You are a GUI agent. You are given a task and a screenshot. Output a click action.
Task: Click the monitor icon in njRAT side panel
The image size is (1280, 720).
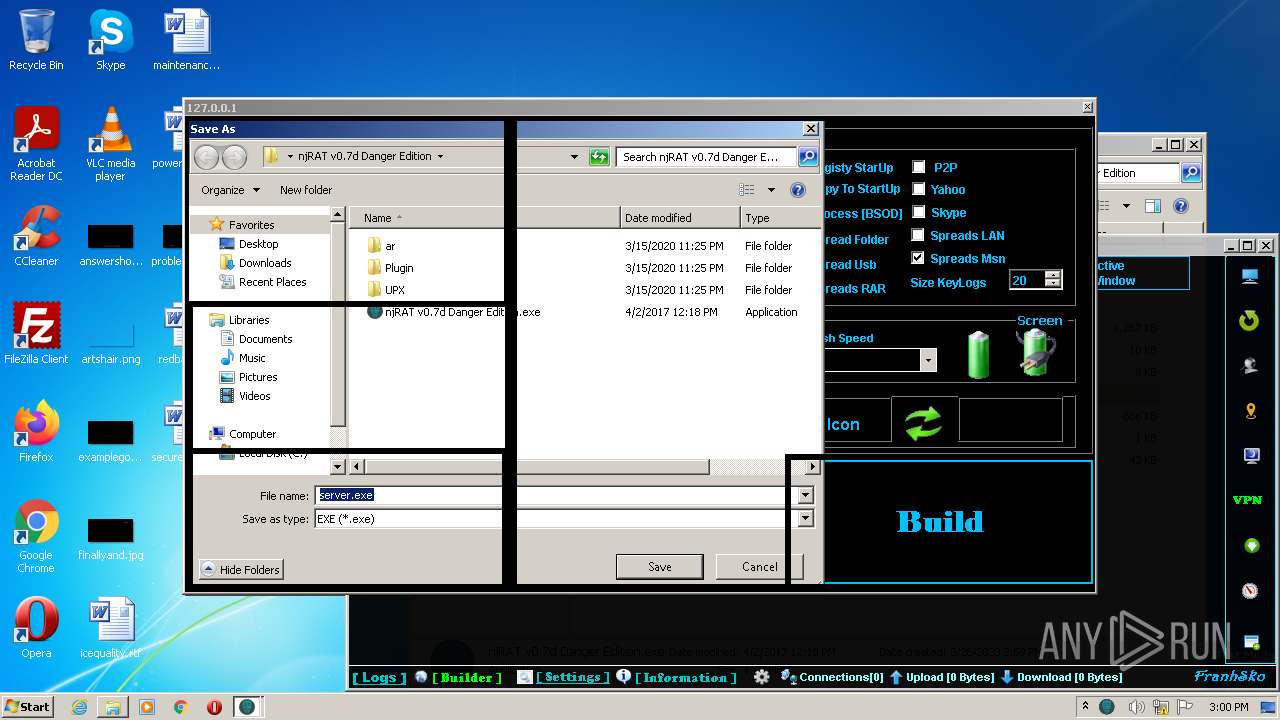[x=1250, y=276]
